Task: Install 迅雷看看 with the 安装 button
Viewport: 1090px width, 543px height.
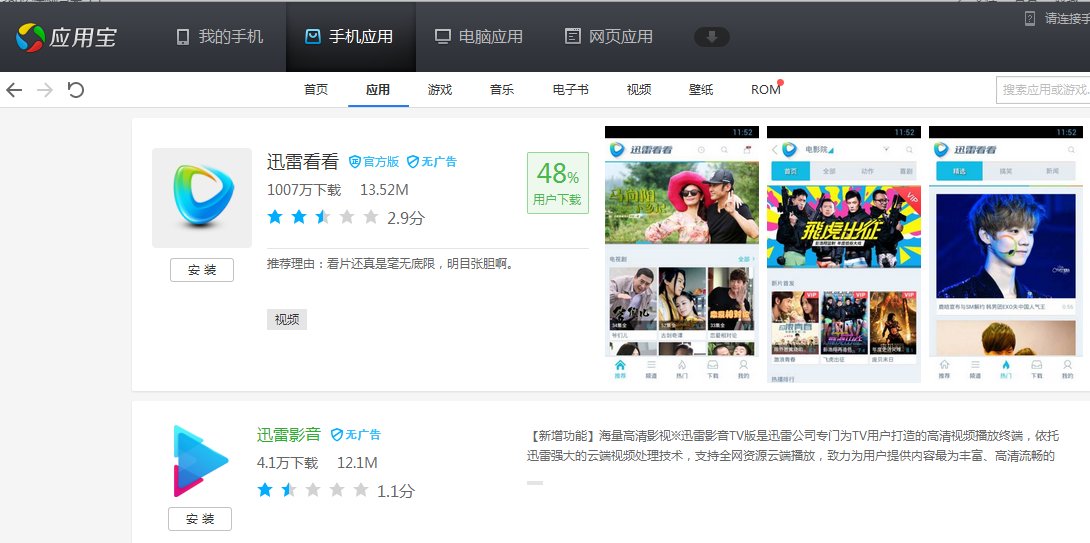Action: click(202, 270)
